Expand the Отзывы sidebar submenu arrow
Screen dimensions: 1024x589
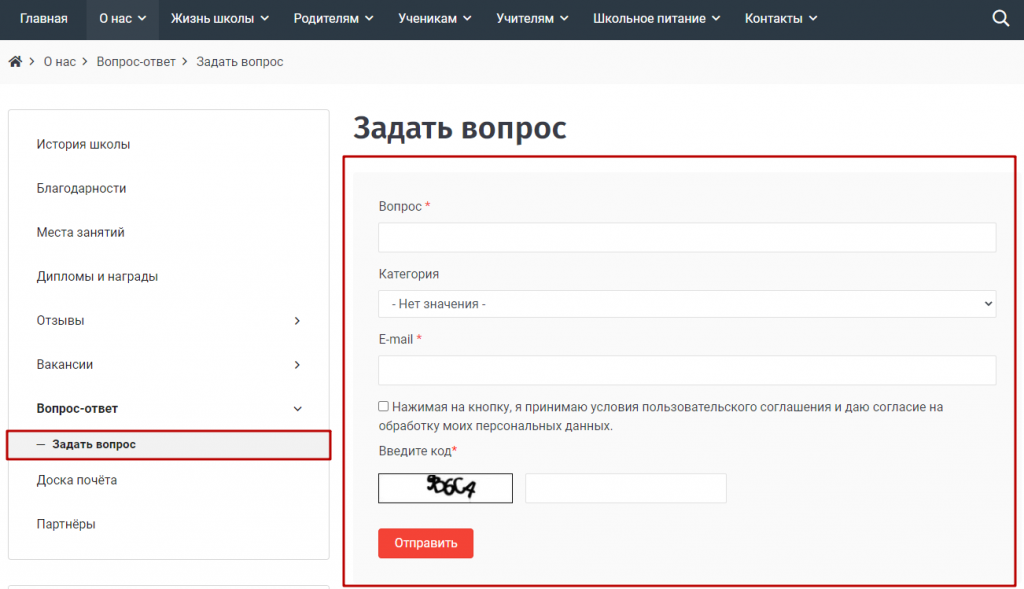coord(297,321)
